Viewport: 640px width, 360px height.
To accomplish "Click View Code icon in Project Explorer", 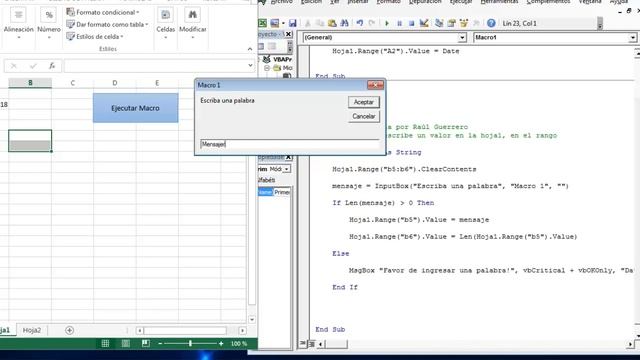I will [261, 46].
